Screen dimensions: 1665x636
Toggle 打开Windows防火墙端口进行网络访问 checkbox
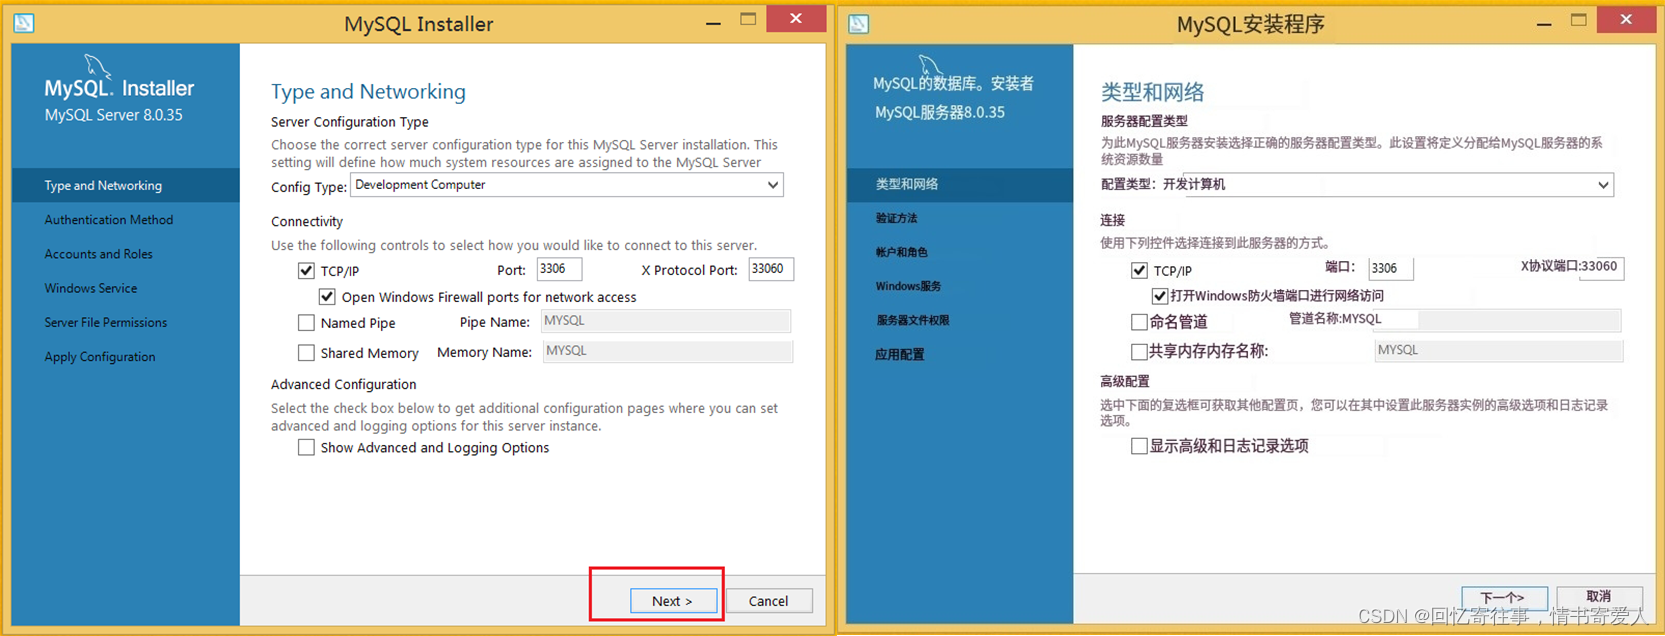1160,296
